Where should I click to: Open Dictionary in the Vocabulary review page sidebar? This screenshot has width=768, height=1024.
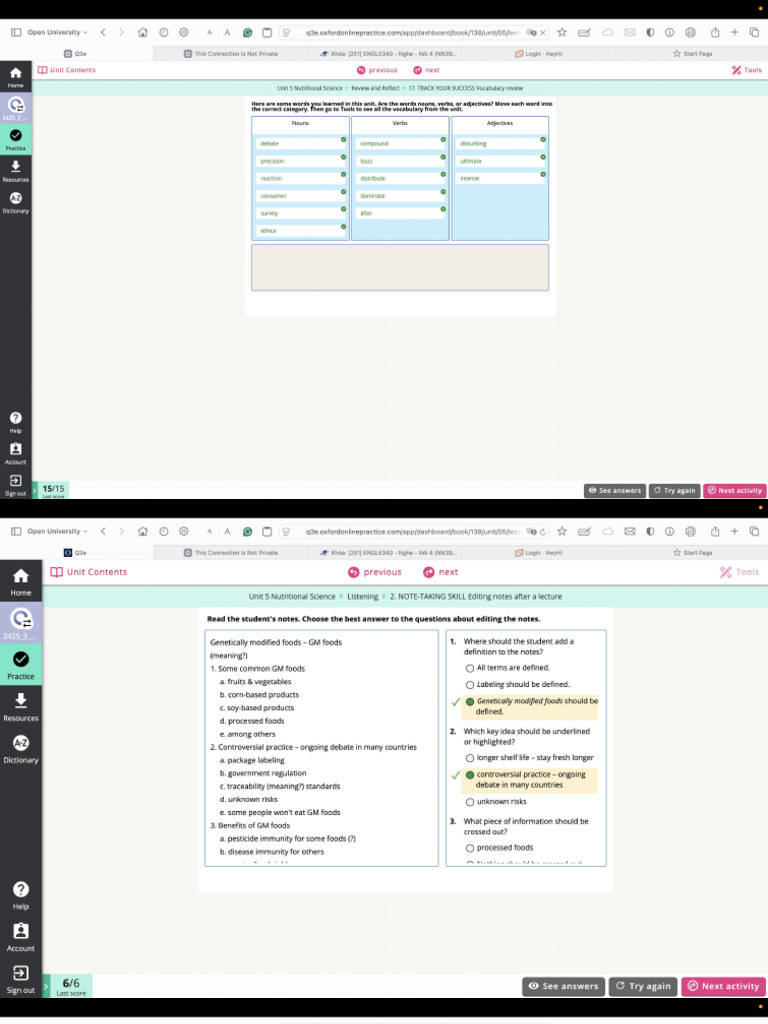pos(16,202)
